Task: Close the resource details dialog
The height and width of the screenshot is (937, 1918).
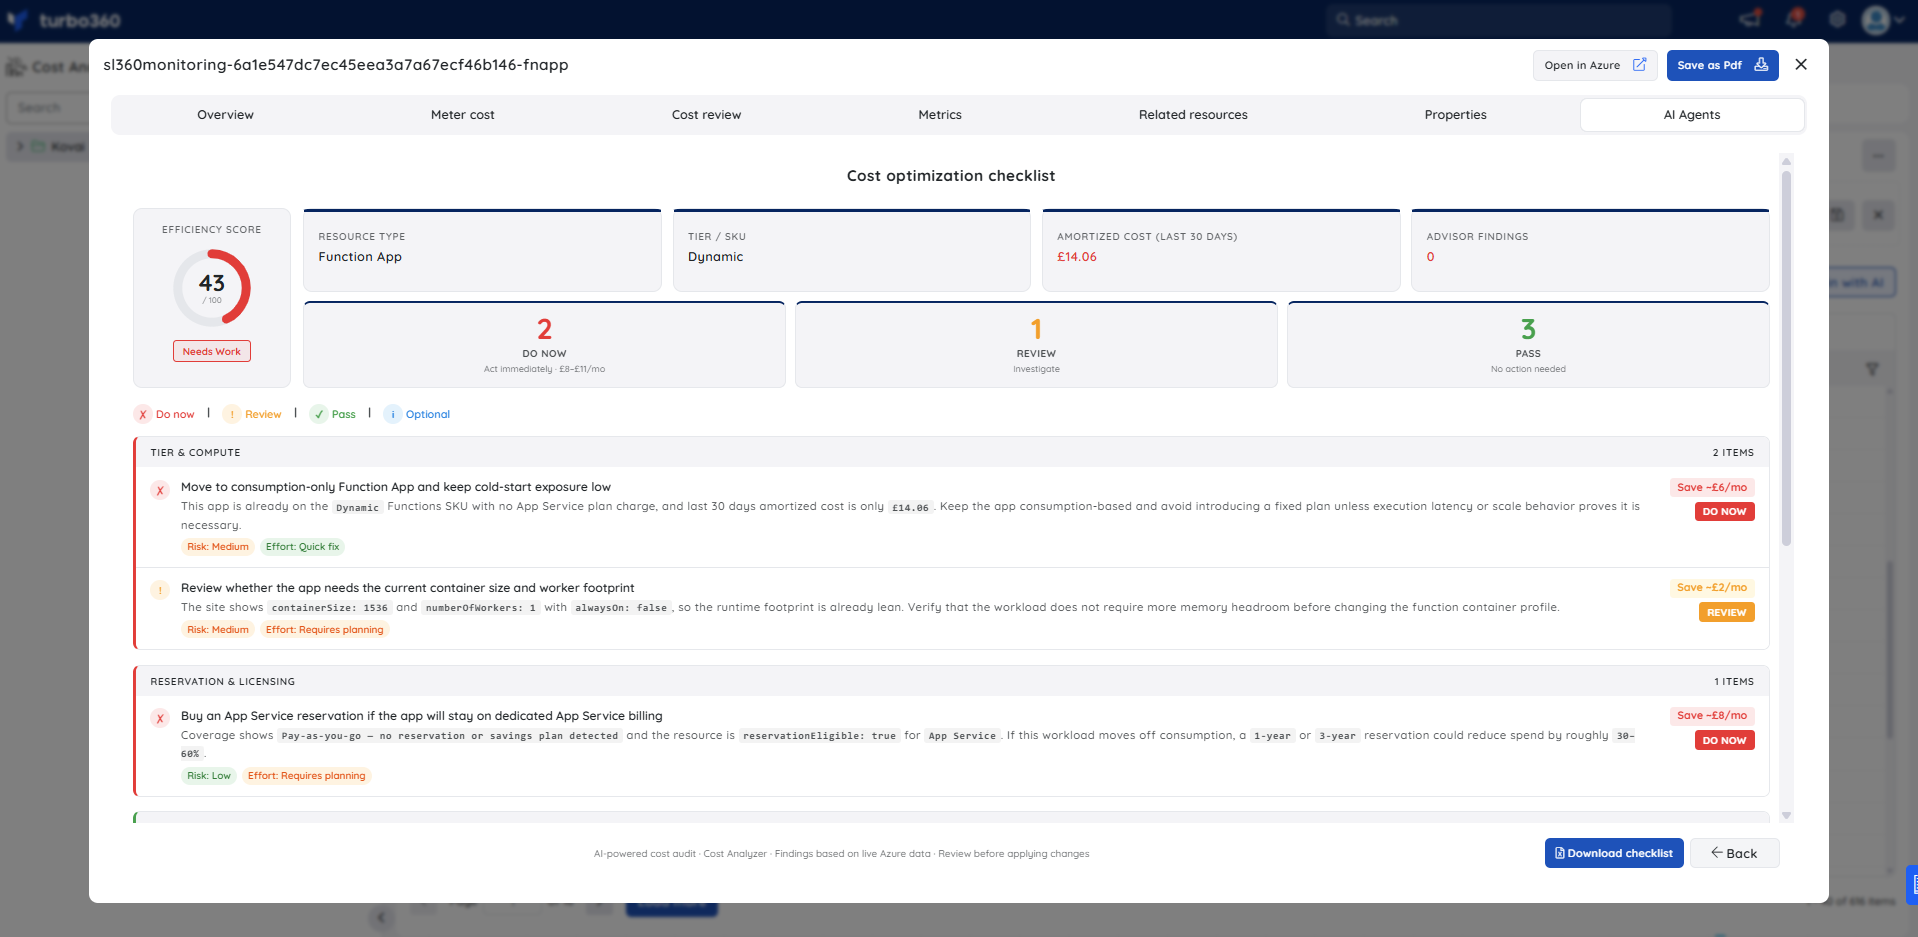Action: pos(1801,64)
